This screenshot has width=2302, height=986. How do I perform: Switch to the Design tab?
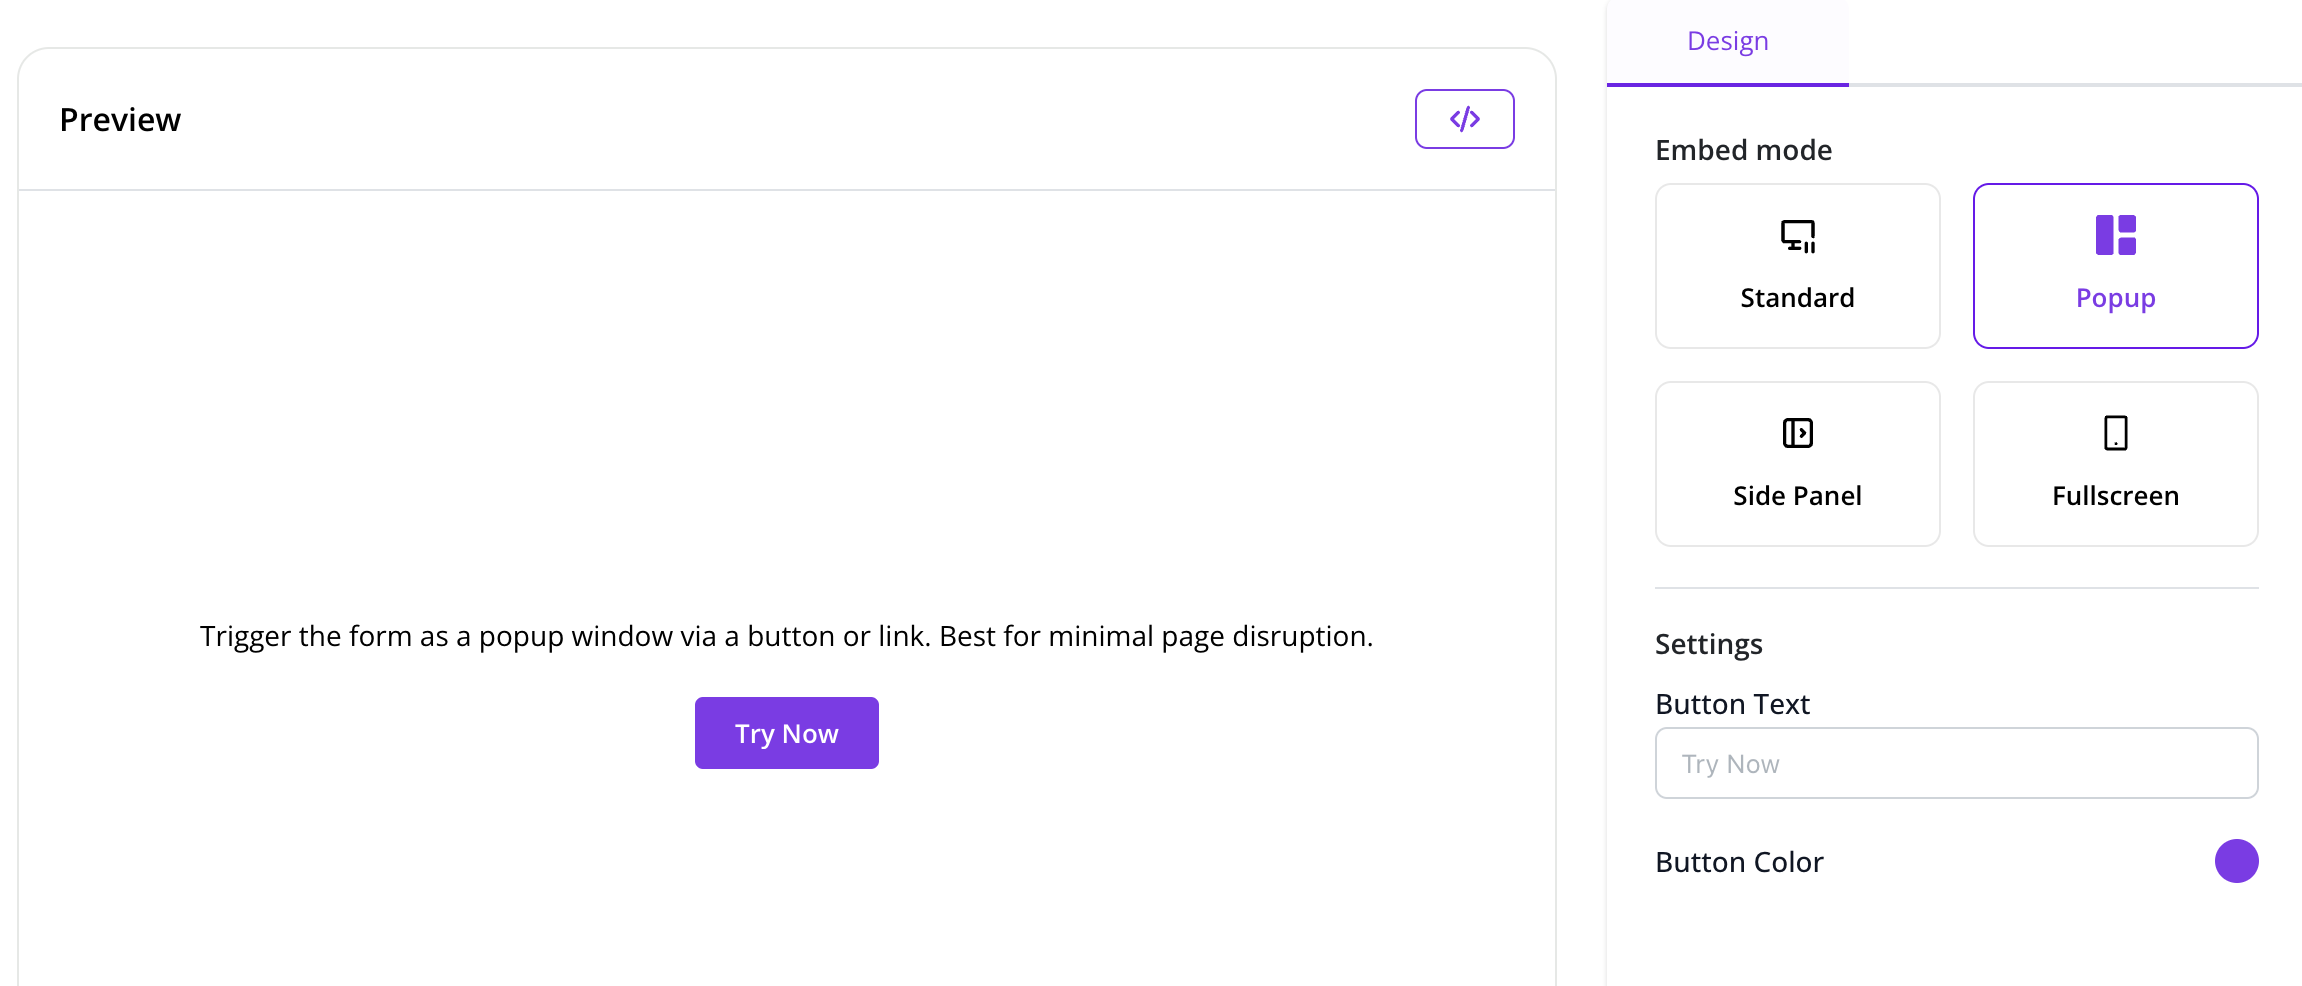click(1727, 41)
